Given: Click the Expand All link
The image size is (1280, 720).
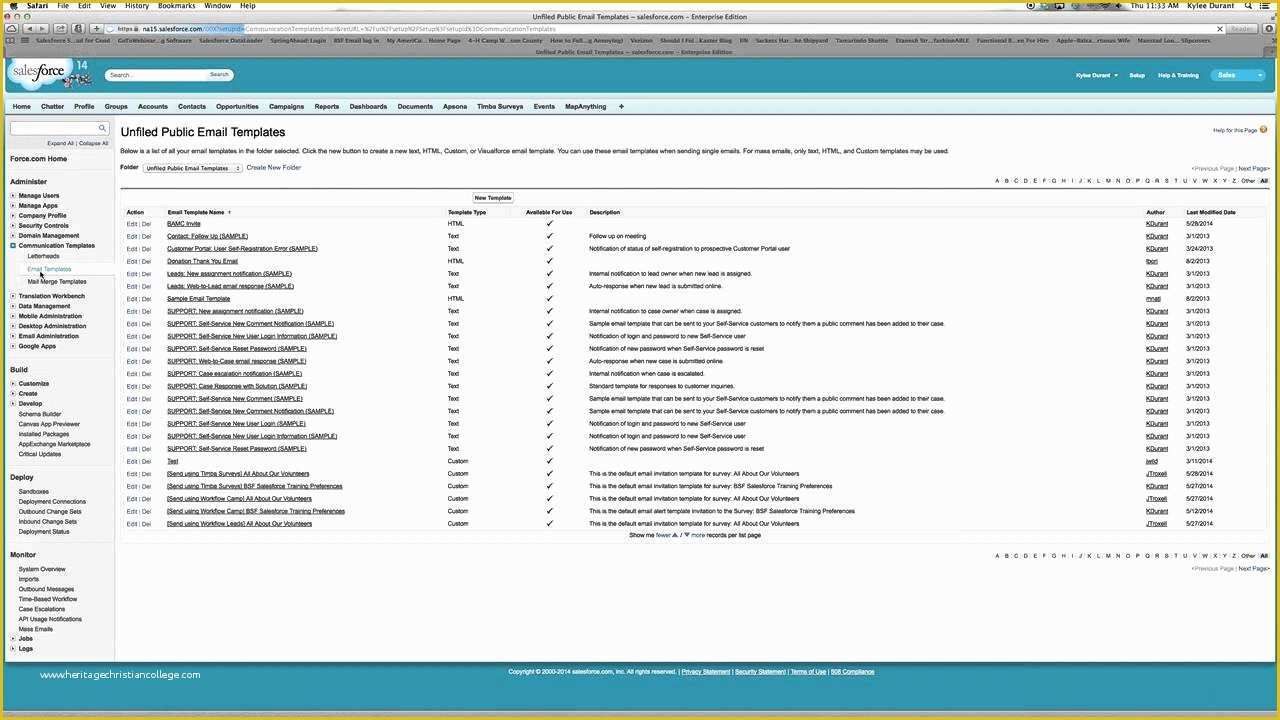Looking at the screenshot, I should point(60,143).
